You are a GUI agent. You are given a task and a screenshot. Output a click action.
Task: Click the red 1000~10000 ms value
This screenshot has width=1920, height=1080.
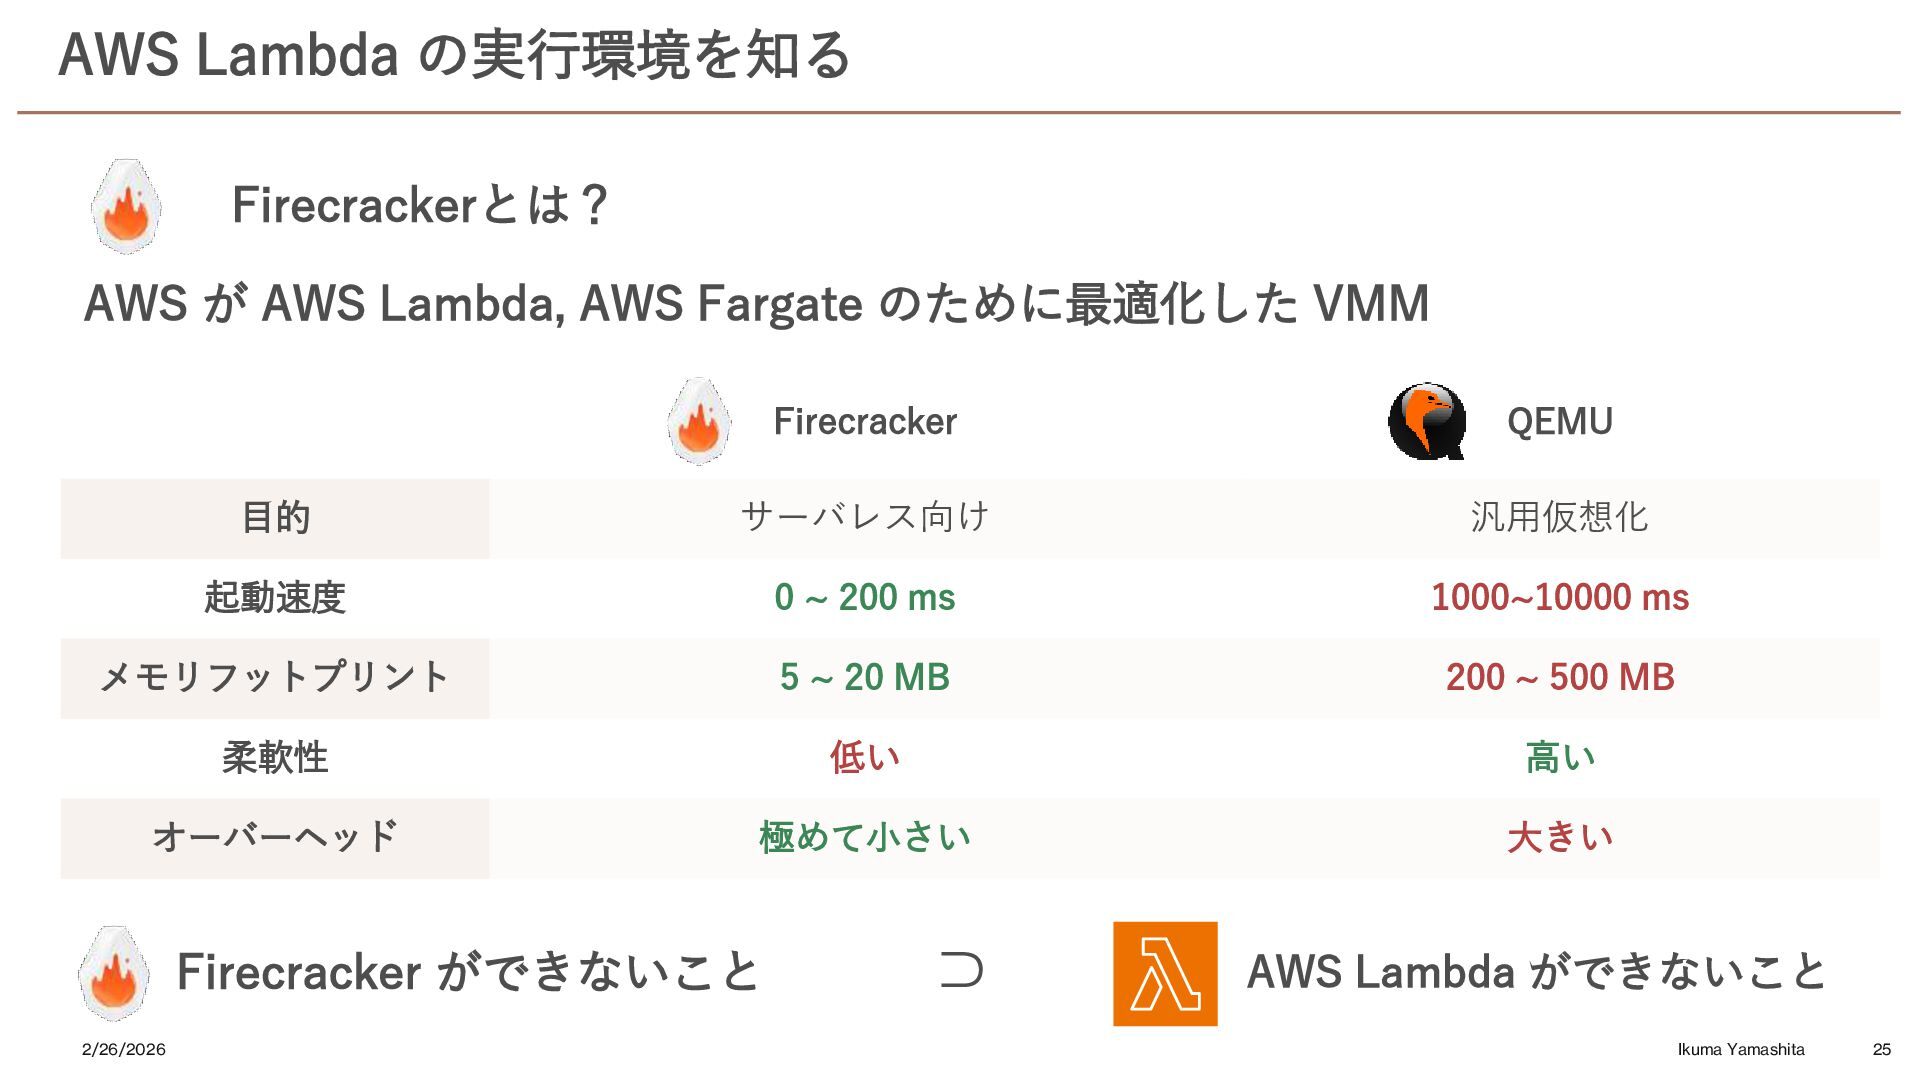[x=1560, y=598]
